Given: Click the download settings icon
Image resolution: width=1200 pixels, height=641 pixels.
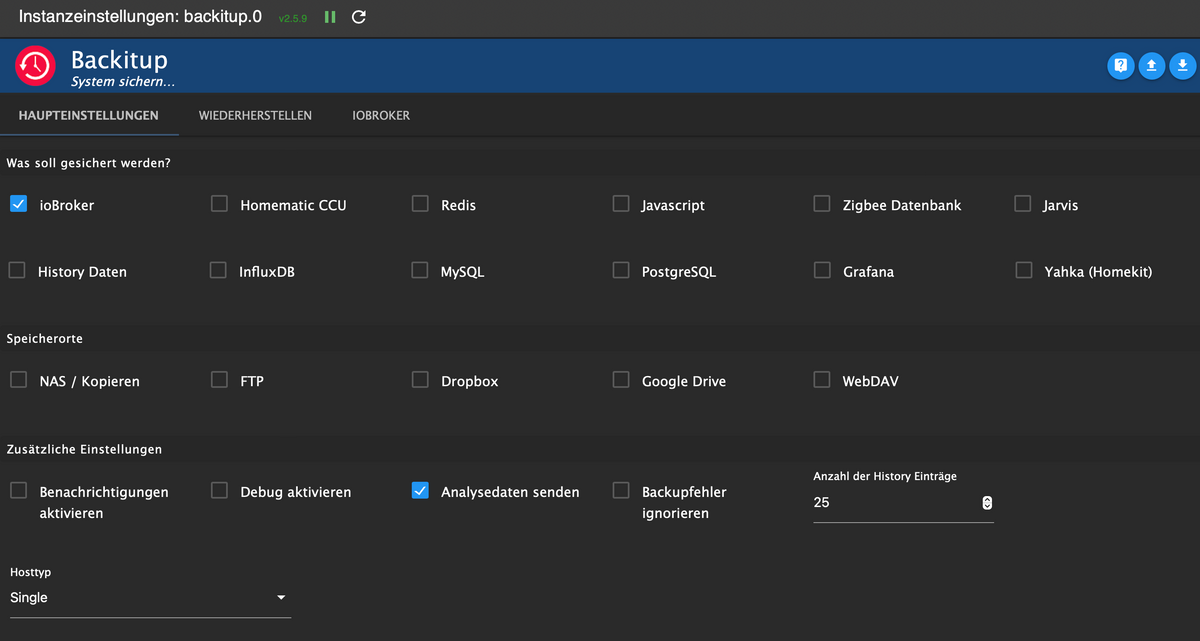Looking at the screenshot, I should (x=1182, y=66).
